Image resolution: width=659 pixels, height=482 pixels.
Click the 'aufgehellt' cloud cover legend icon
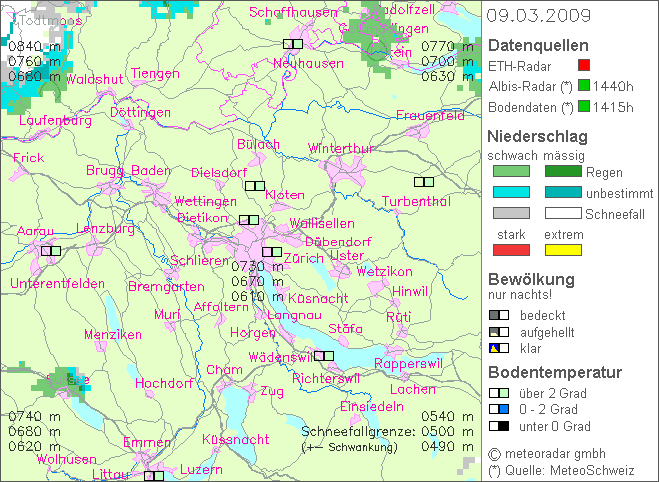pos(499,332)
